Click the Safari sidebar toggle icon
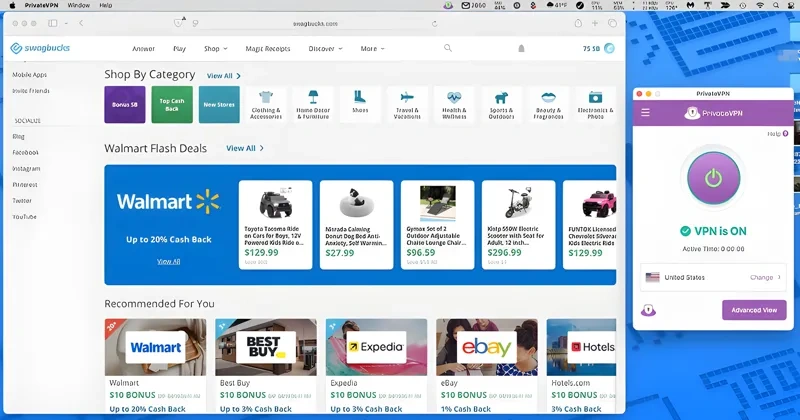Screen dimensions: 800x420 (x=53, y=23)
